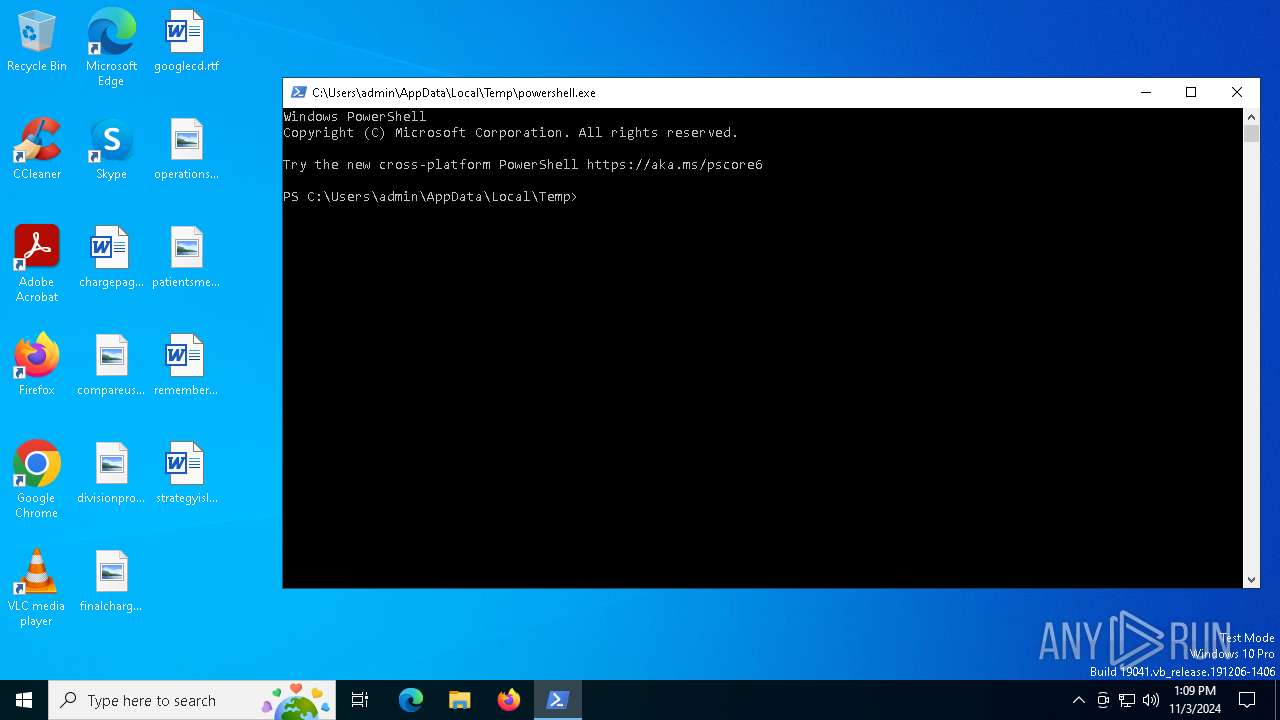Click the taskbar search box
This screenshot has height=720, width=1280.
tap(192, 700)
